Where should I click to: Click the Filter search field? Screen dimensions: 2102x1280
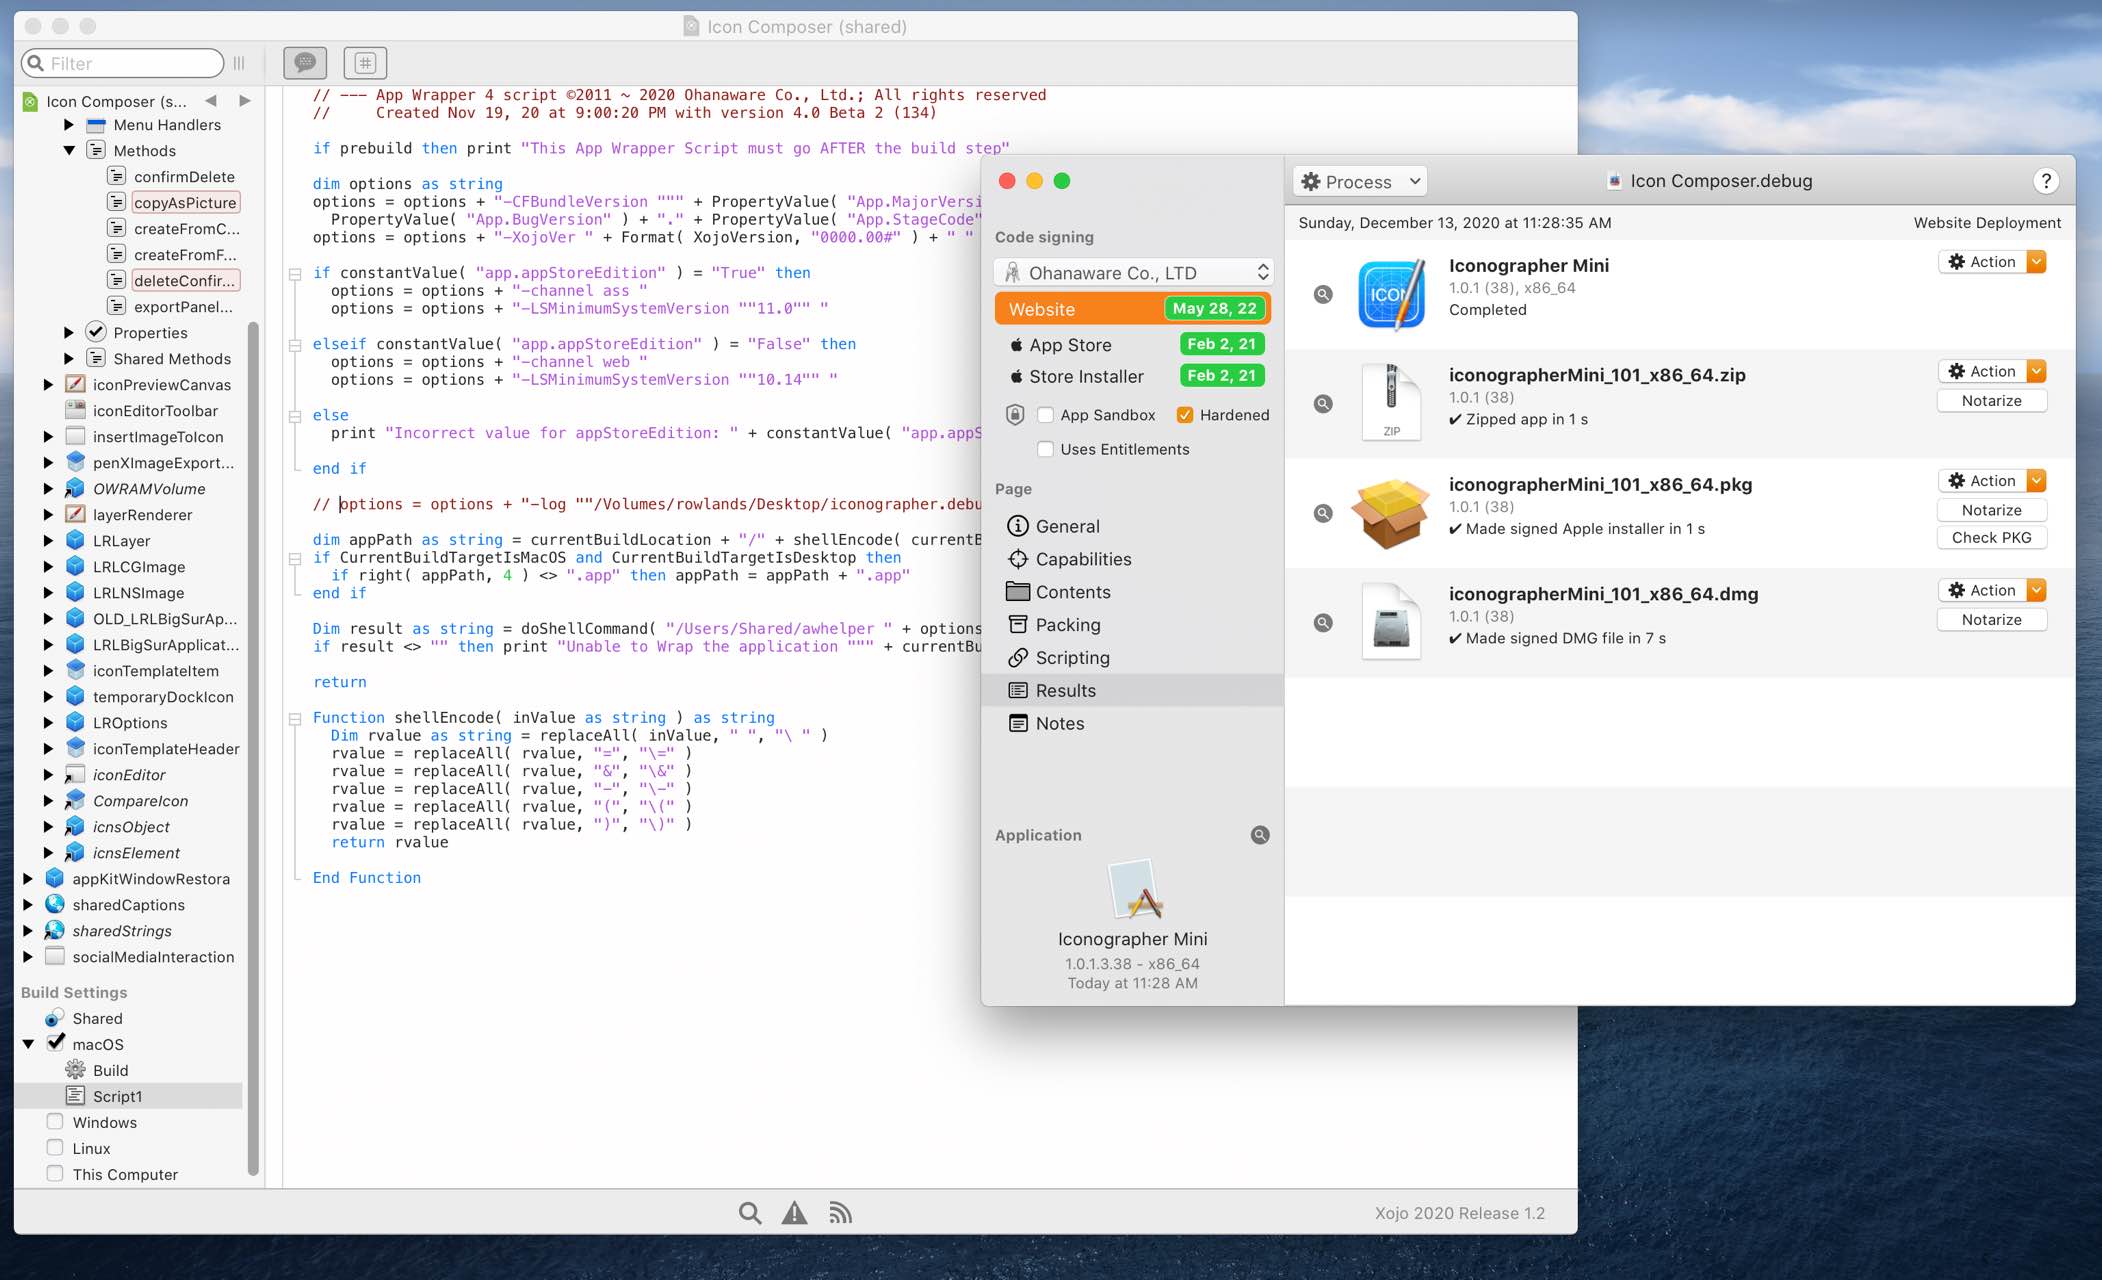point(122,63)
